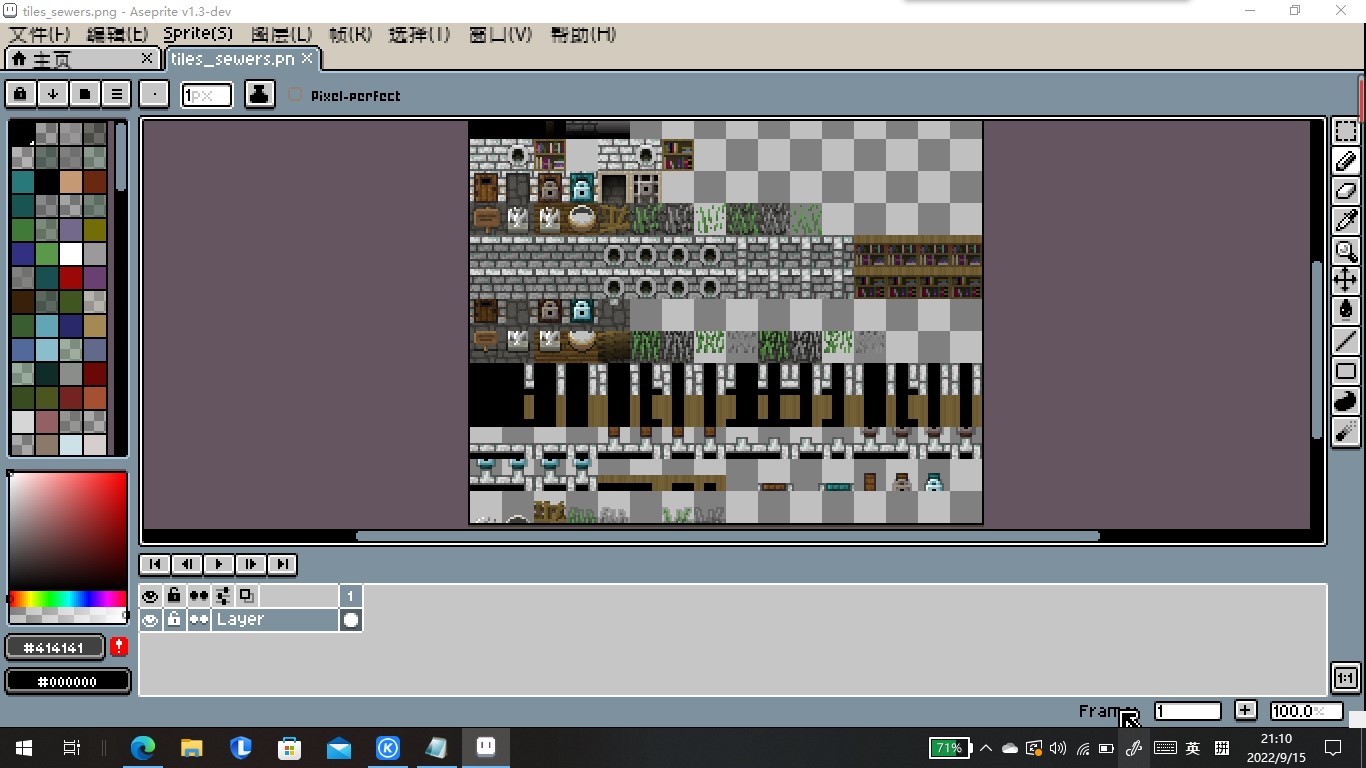1366x768 pixels.
Task: Select the Zoom magnifier tool
Action: point(1346,251)
